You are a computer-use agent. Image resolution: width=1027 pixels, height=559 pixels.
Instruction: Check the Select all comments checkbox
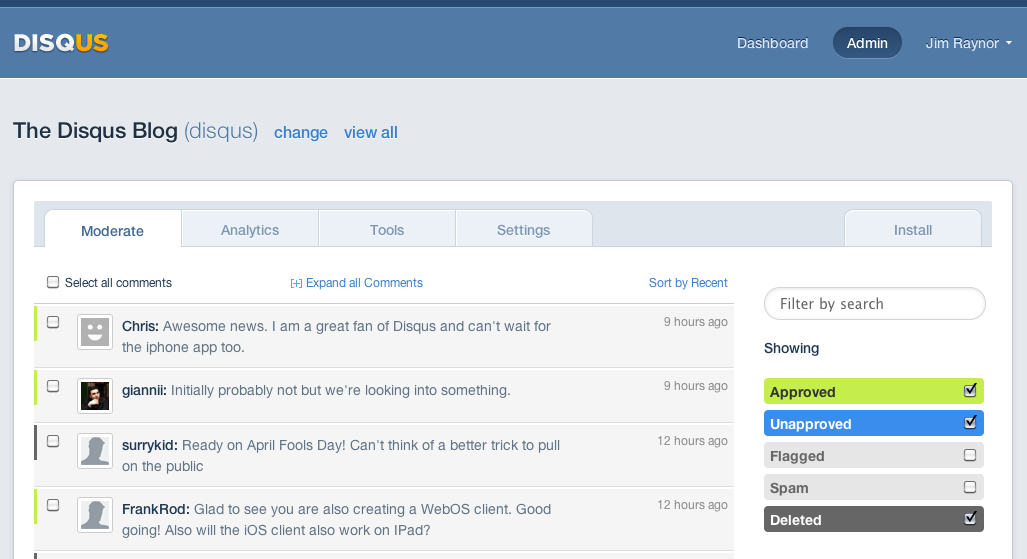pyautogui.click(x=53, y=283)
